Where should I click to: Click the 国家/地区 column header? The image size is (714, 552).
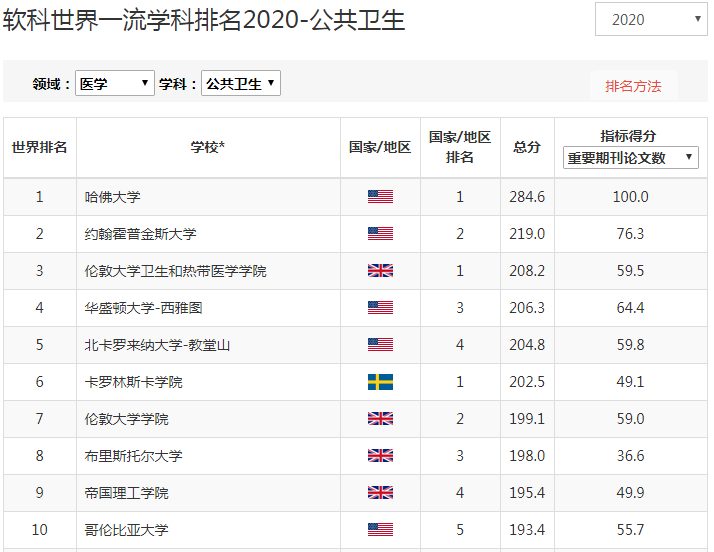tap(380, 147)
